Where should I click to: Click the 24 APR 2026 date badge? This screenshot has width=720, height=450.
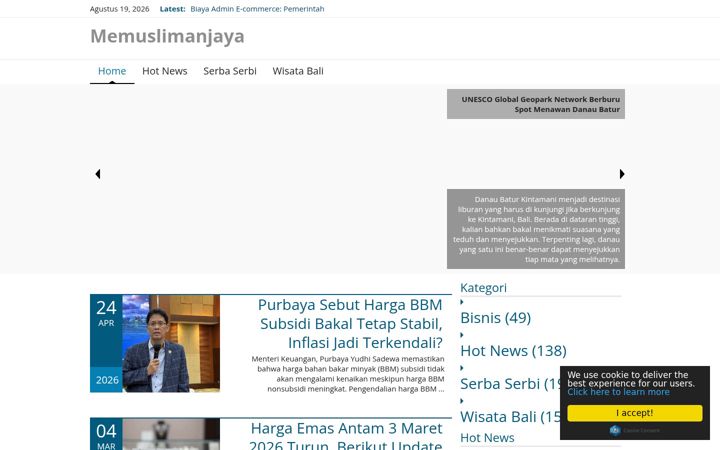pyautogui.click(x=106, y=343)
